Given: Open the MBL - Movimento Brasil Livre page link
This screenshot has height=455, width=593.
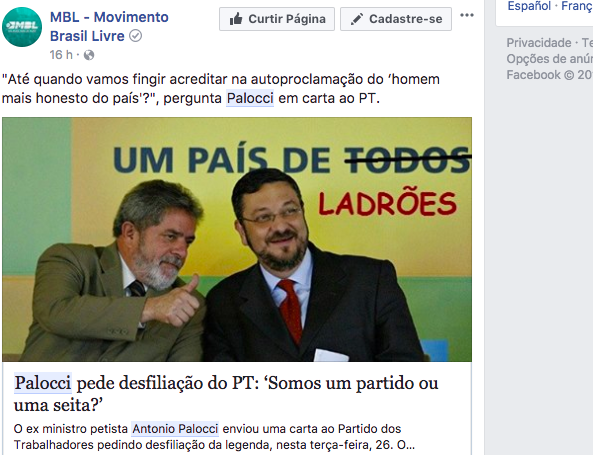Looking at the screenshot, I should pyautogui.click(x=109, y=26).
